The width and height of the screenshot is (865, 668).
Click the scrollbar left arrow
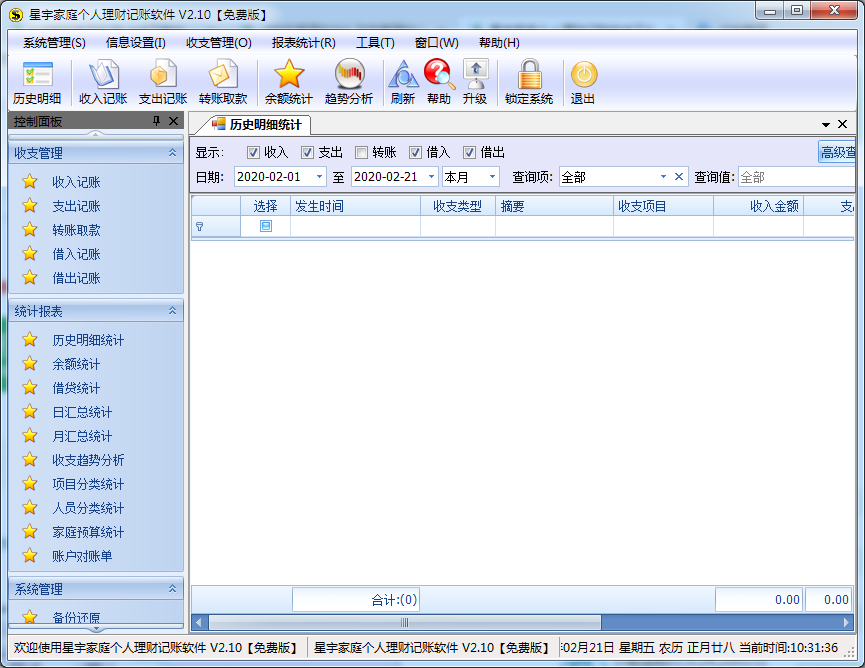199,622
